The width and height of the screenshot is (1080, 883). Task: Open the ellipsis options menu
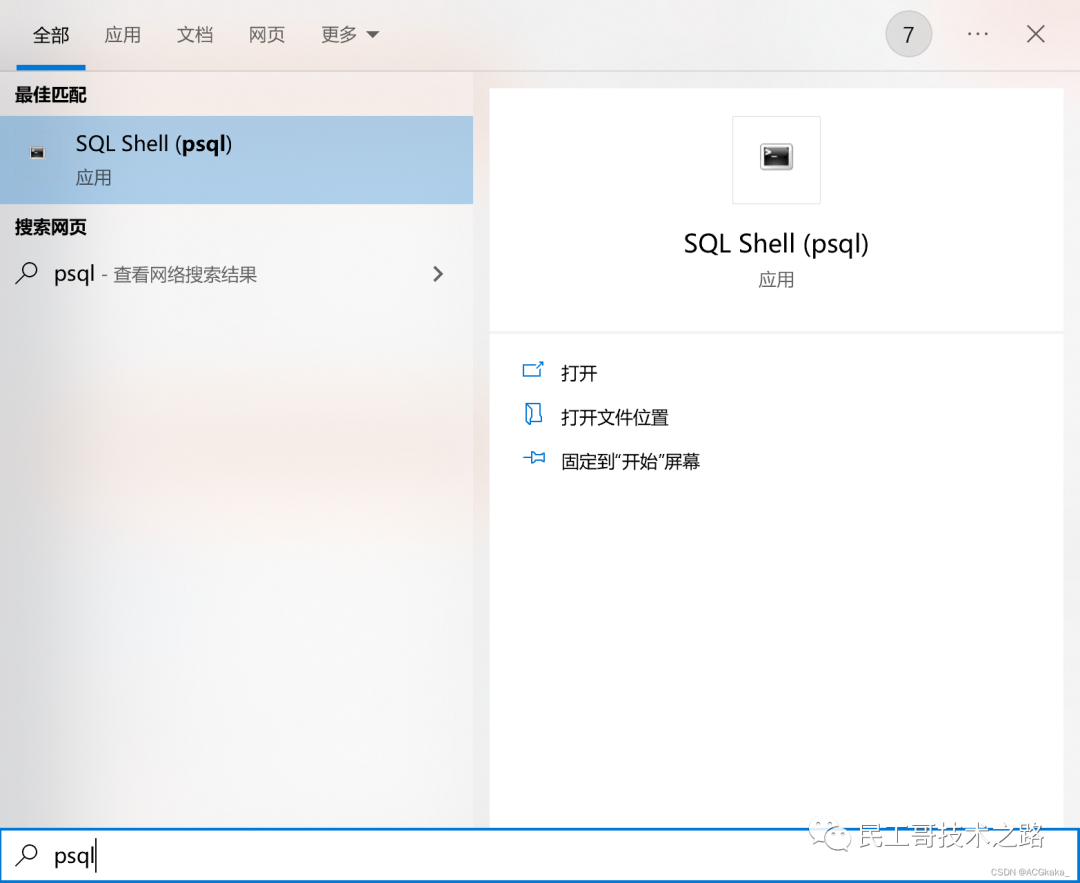pos(977,33)
